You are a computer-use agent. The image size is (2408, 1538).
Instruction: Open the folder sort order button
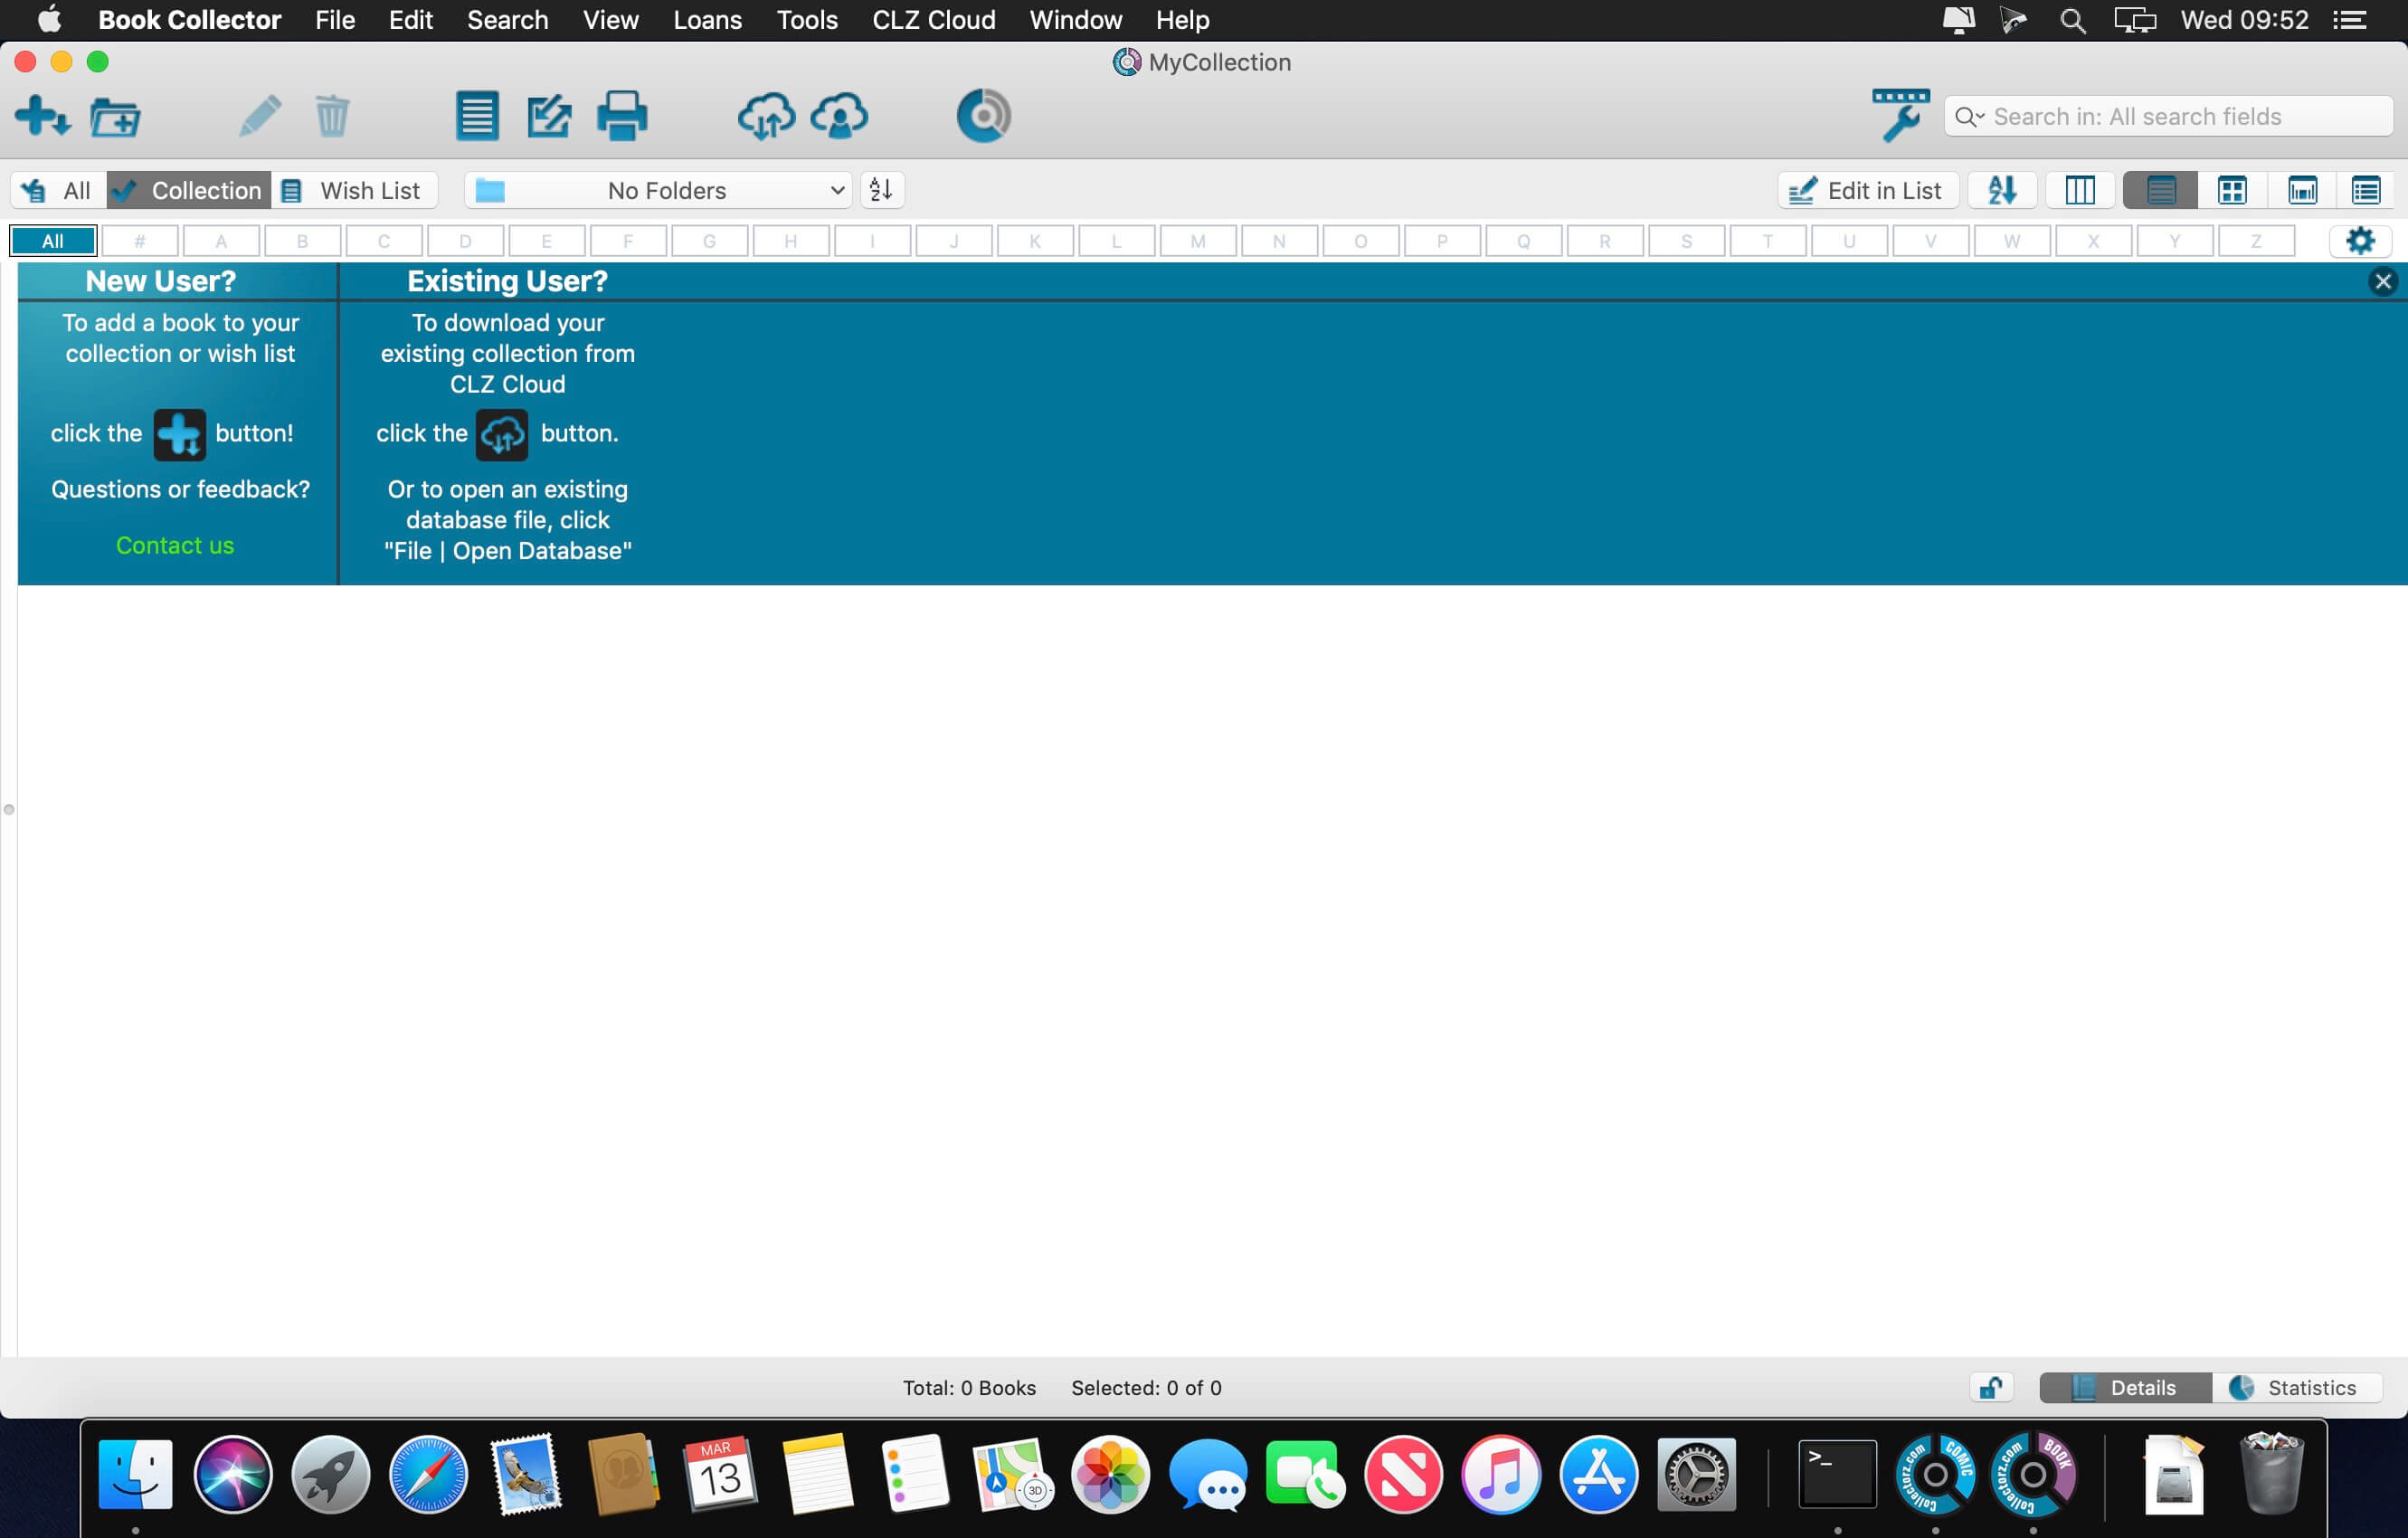tap(881, 190)
